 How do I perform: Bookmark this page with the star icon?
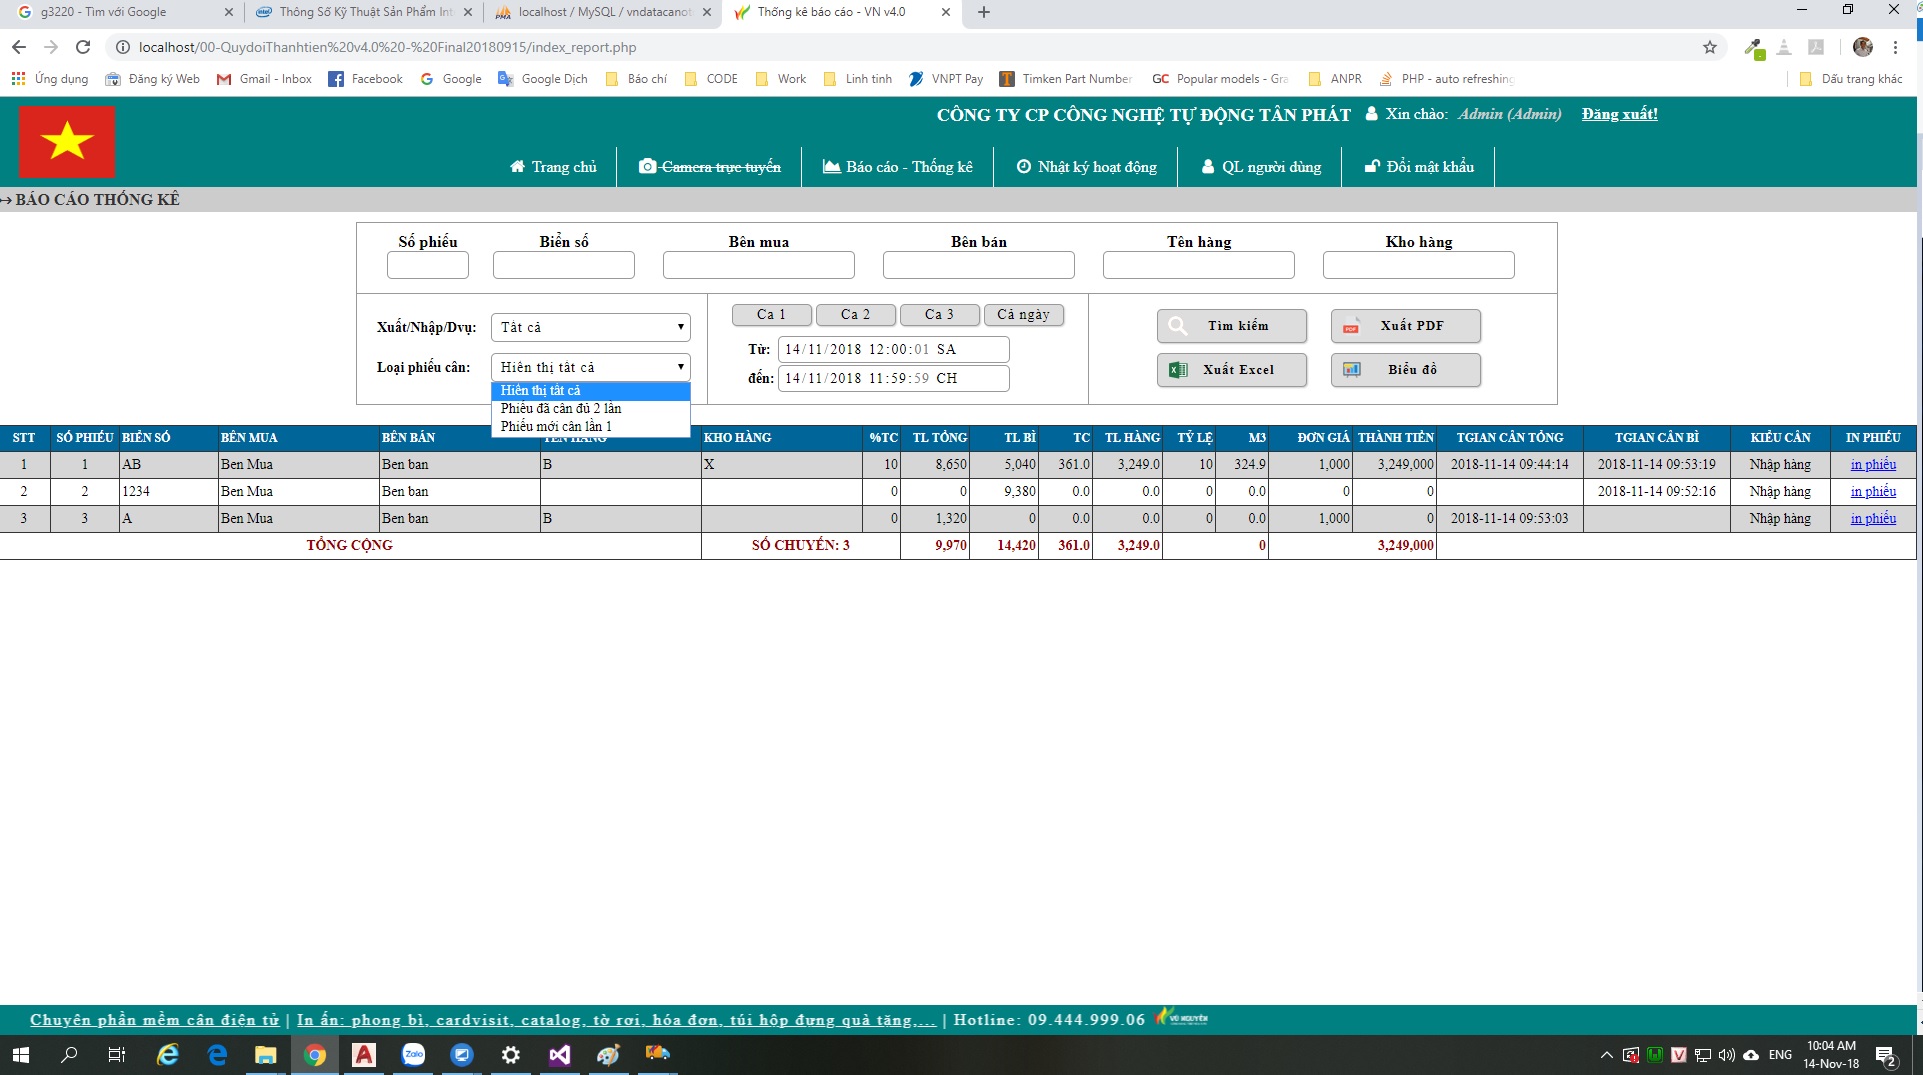tap(1710, 47)
